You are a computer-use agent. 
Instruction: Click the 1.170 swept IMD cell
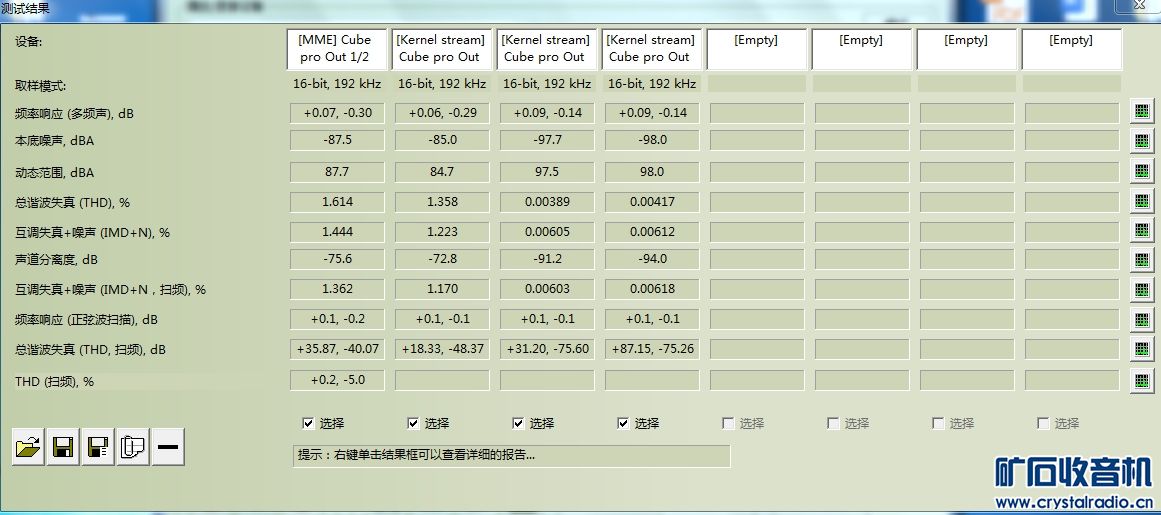[x=443, y=289]
